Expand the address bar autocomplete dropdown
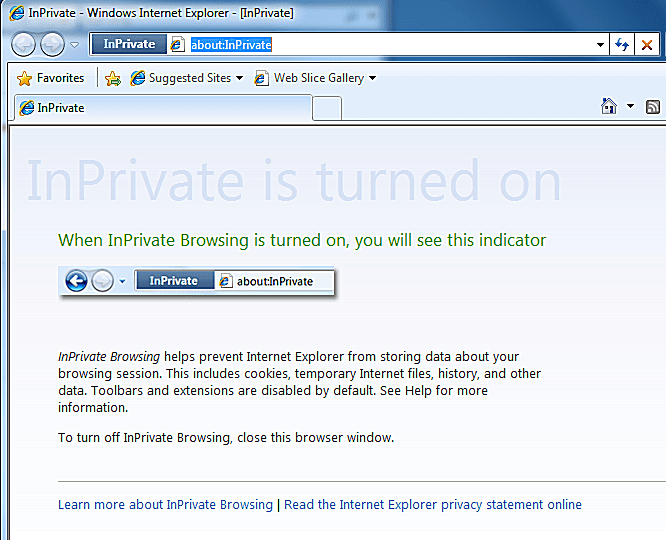Viewport: 666px width, 540px height. (x=600, y=45)
